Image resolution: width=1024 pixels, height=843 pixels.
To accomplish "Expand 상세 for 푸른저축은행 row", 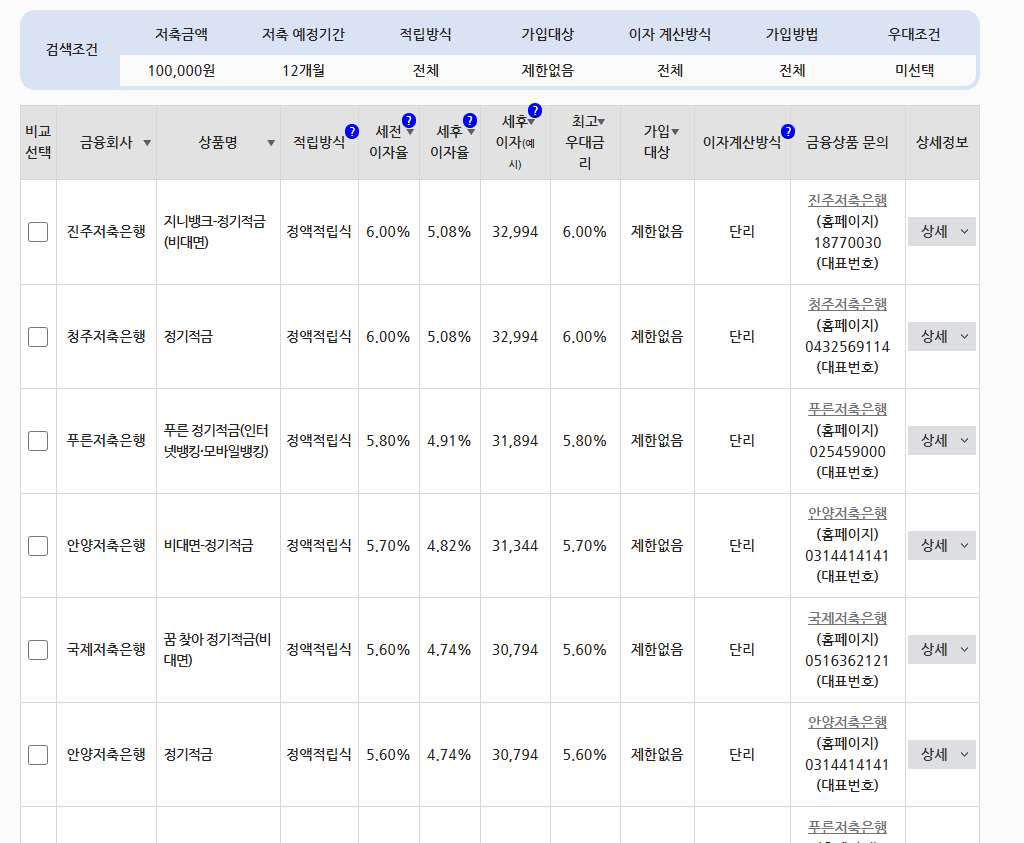I will click(942, 441).
